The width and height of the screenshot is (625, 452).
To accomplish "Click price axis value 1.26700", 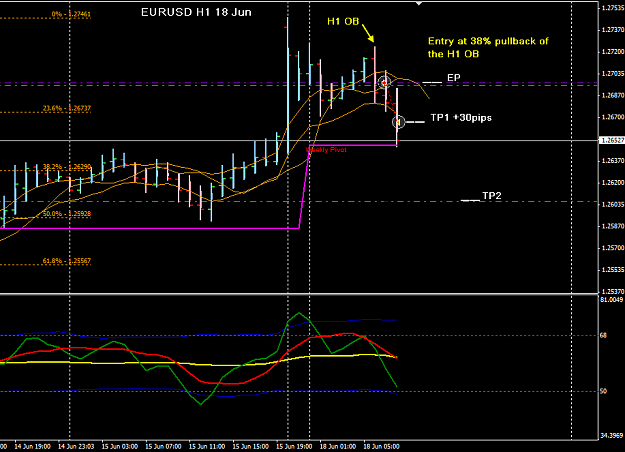I will click(612, 117).
